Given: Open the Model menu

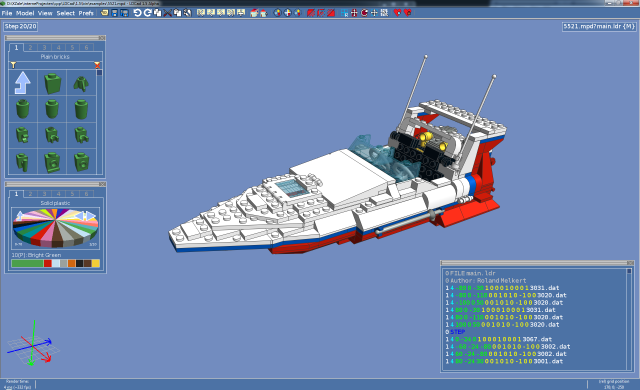Looking at the screenshot, I should pos(25,13).
